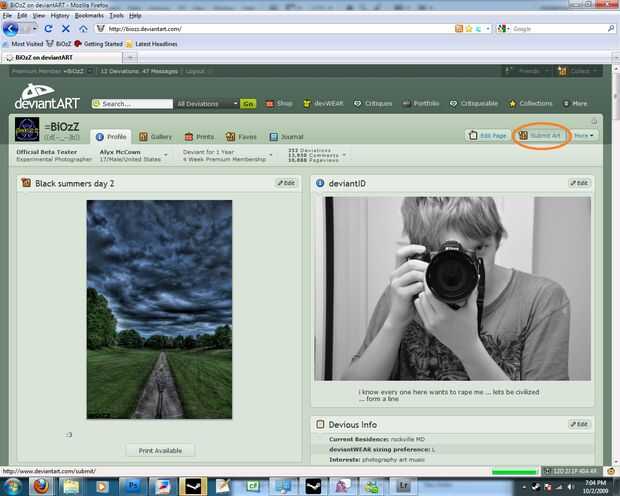Click Edit on the deviantID panel
620x496 pixels.
(579, 183)
